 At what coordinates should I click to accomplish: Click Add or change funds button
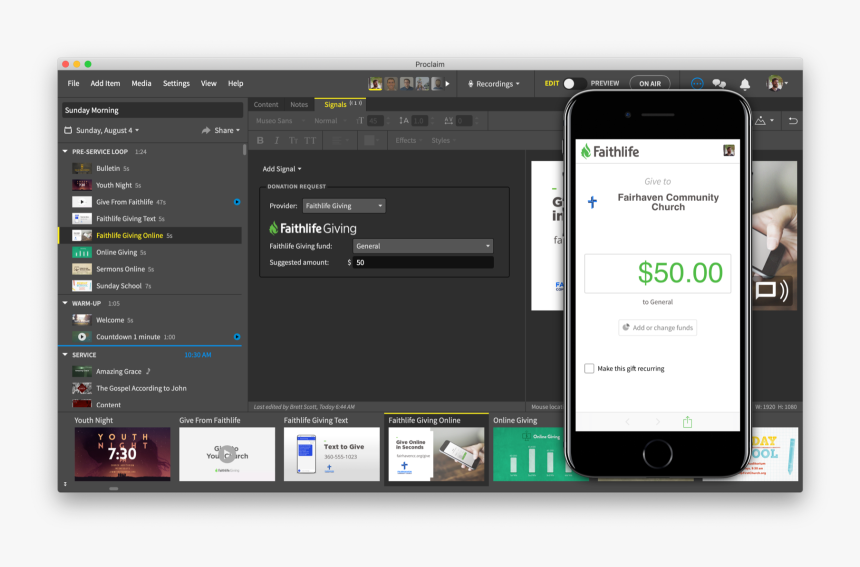point(658,327)
